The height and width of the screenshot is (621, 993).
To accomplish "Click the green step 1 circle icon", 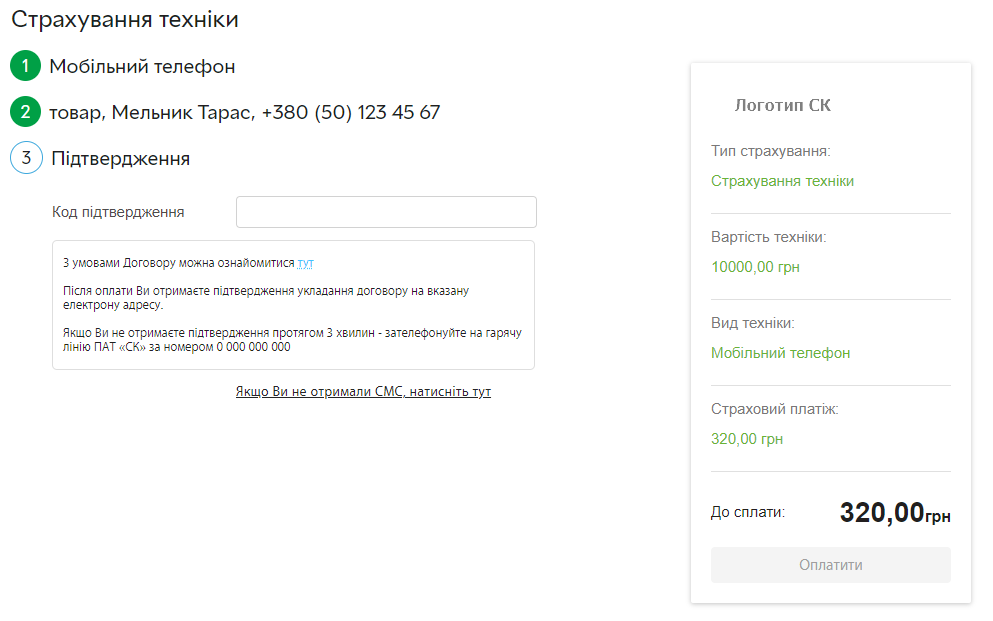I will (x=25, y=67).
